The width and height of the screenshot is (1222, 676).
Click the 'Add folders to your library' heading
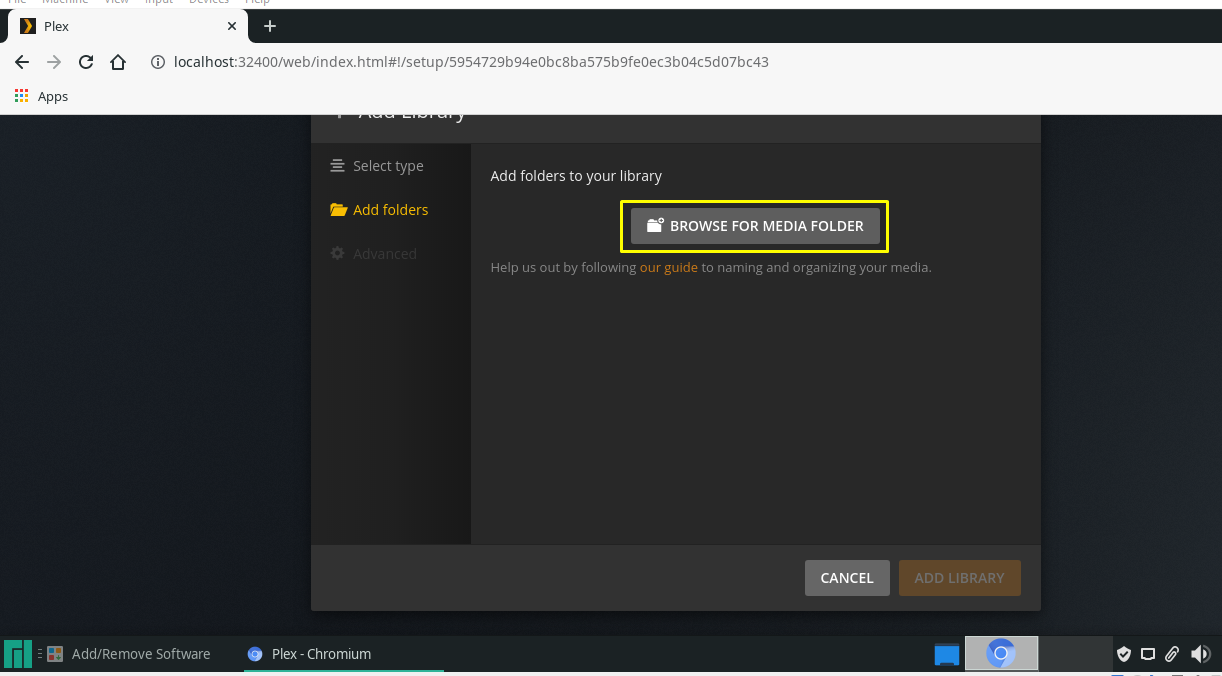click(x=576, y=176)
